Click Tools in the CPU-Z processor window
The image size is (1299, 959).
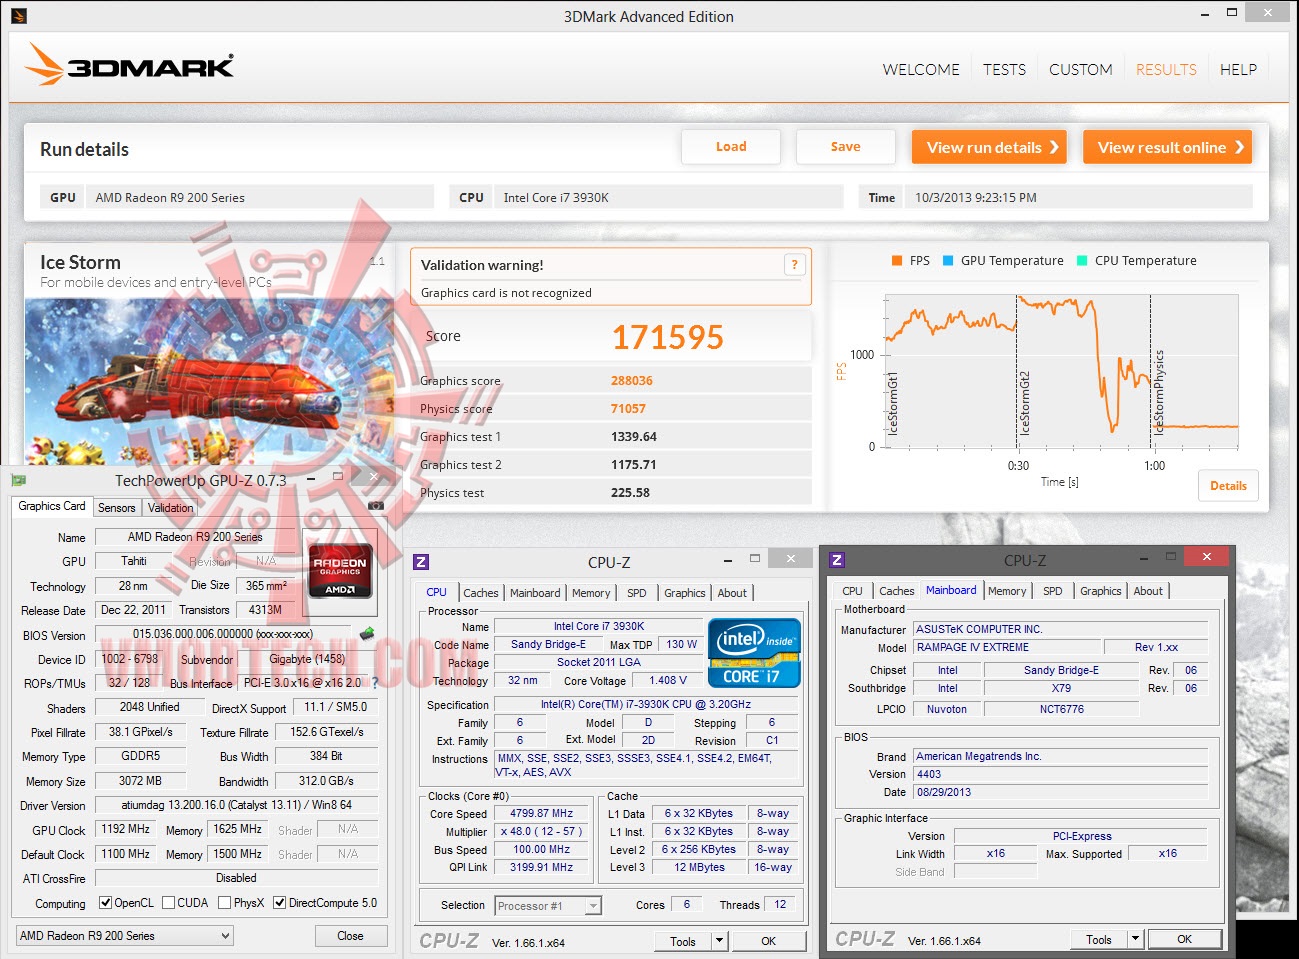683,941
